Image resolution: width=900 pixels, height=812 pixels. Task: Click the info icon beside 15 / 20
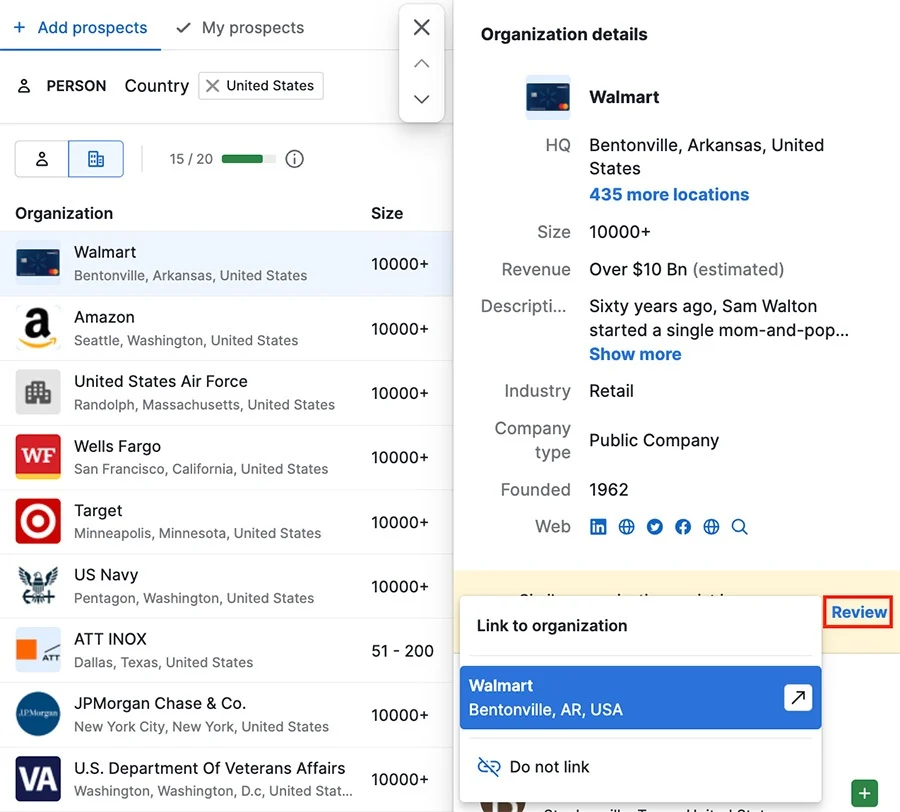[294, 159]
